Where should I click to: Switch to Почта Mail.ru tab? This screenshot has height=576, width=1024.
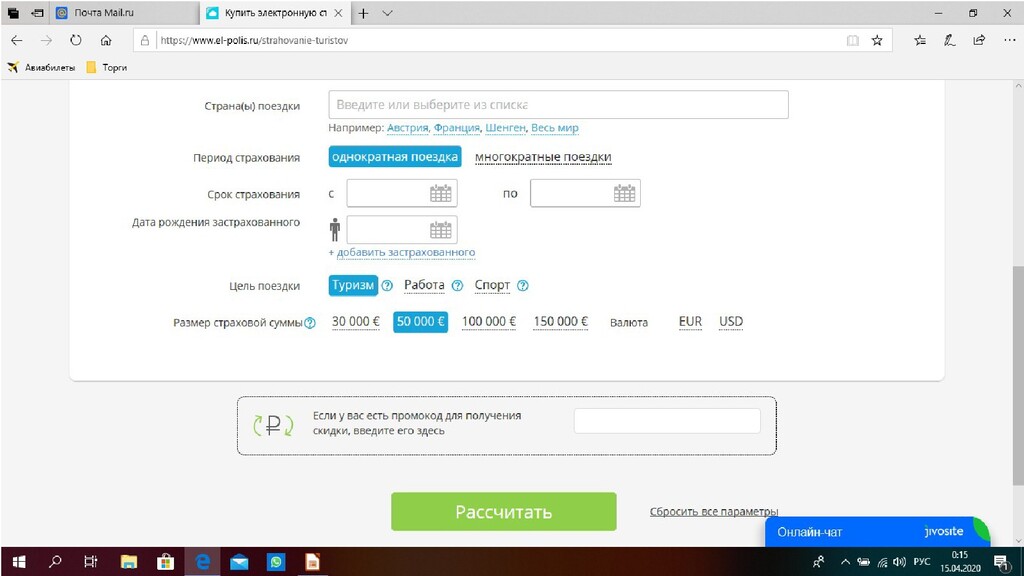[124, 13]
